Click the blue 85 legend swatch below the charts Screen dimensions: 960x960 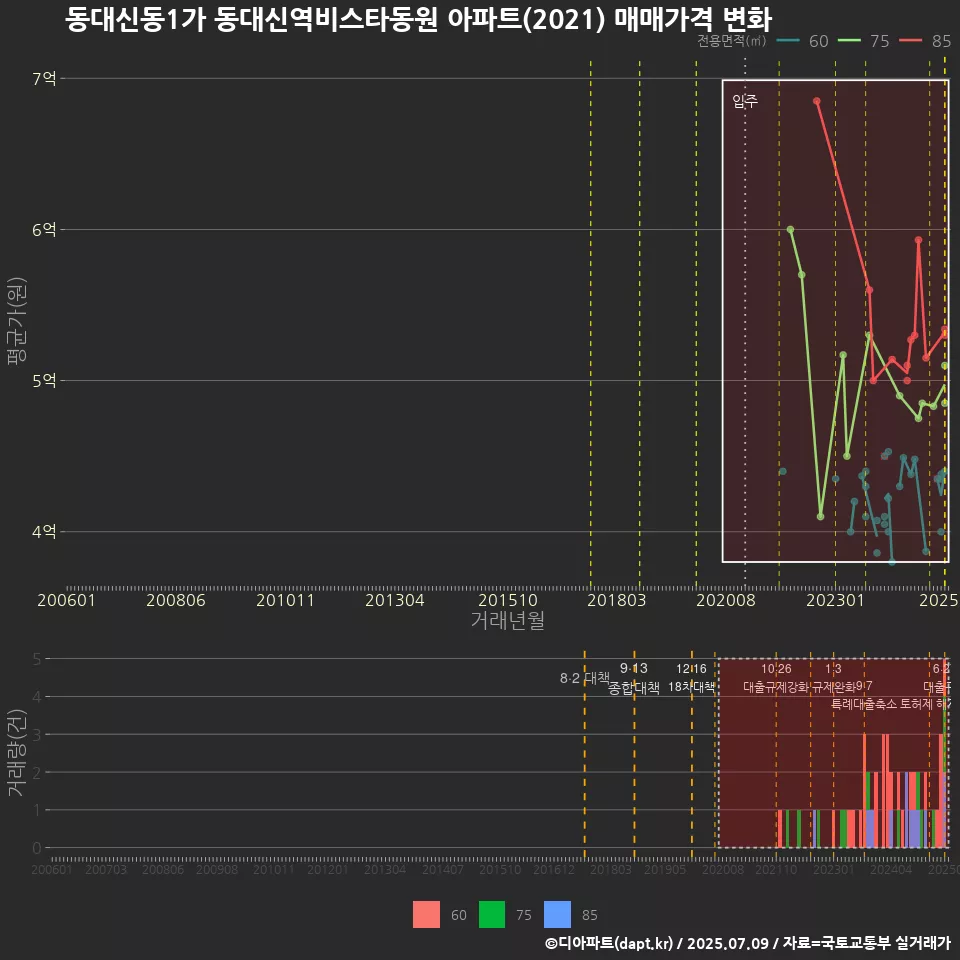coord(557,914)
